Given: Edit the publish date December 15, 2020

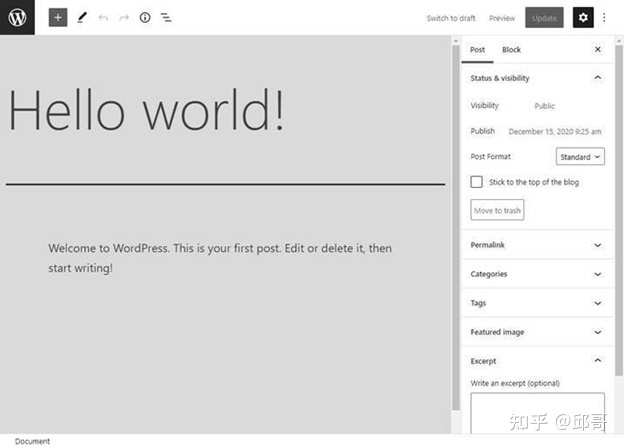Looking at the screenshot, I should tap(555, 132).
